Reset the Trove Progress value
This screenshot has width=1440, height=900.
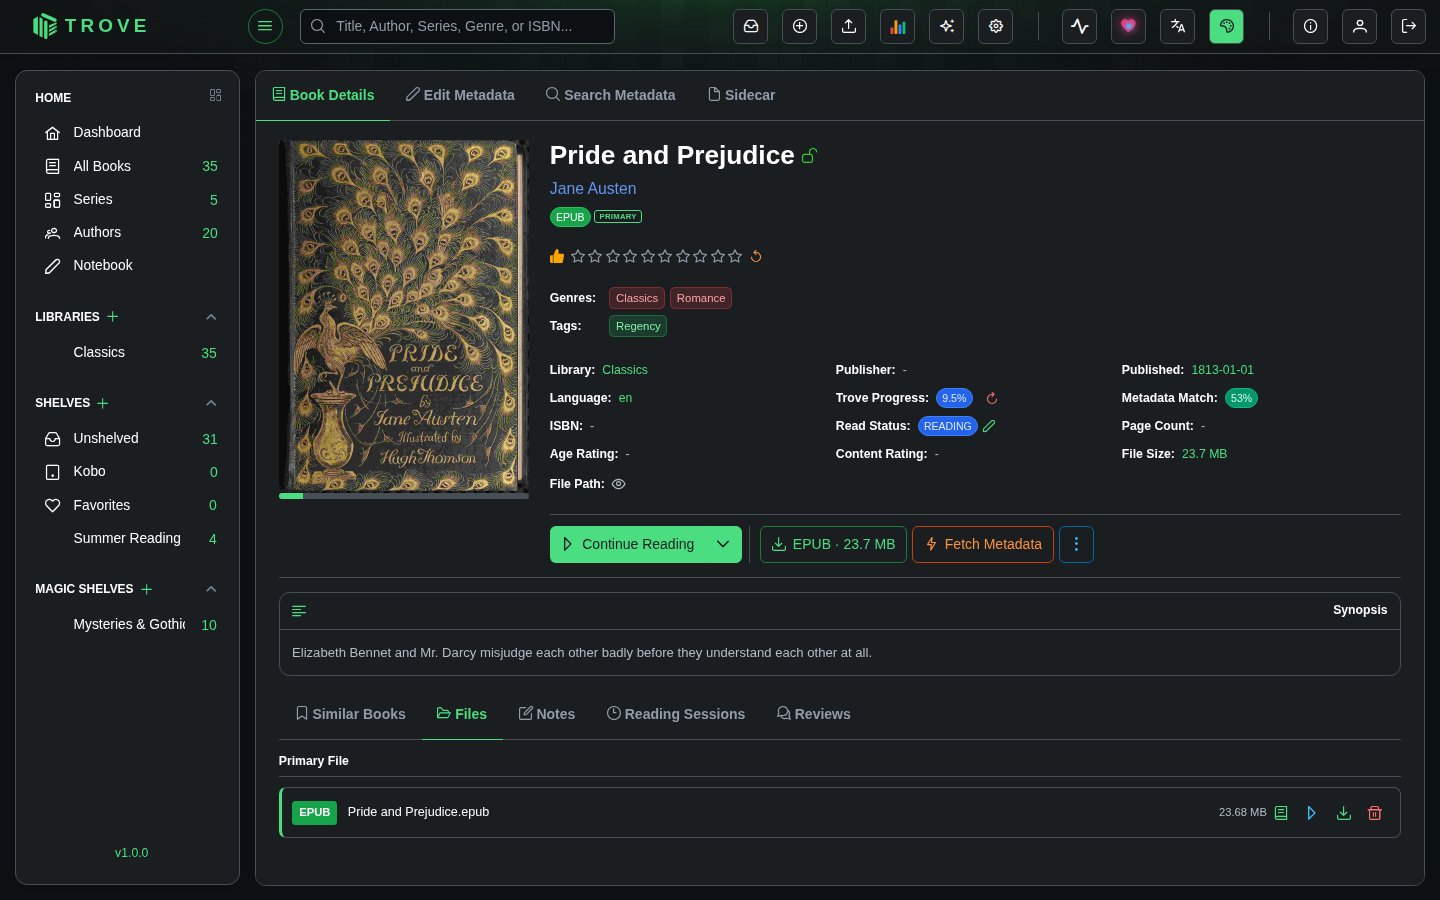coord(992,398)
